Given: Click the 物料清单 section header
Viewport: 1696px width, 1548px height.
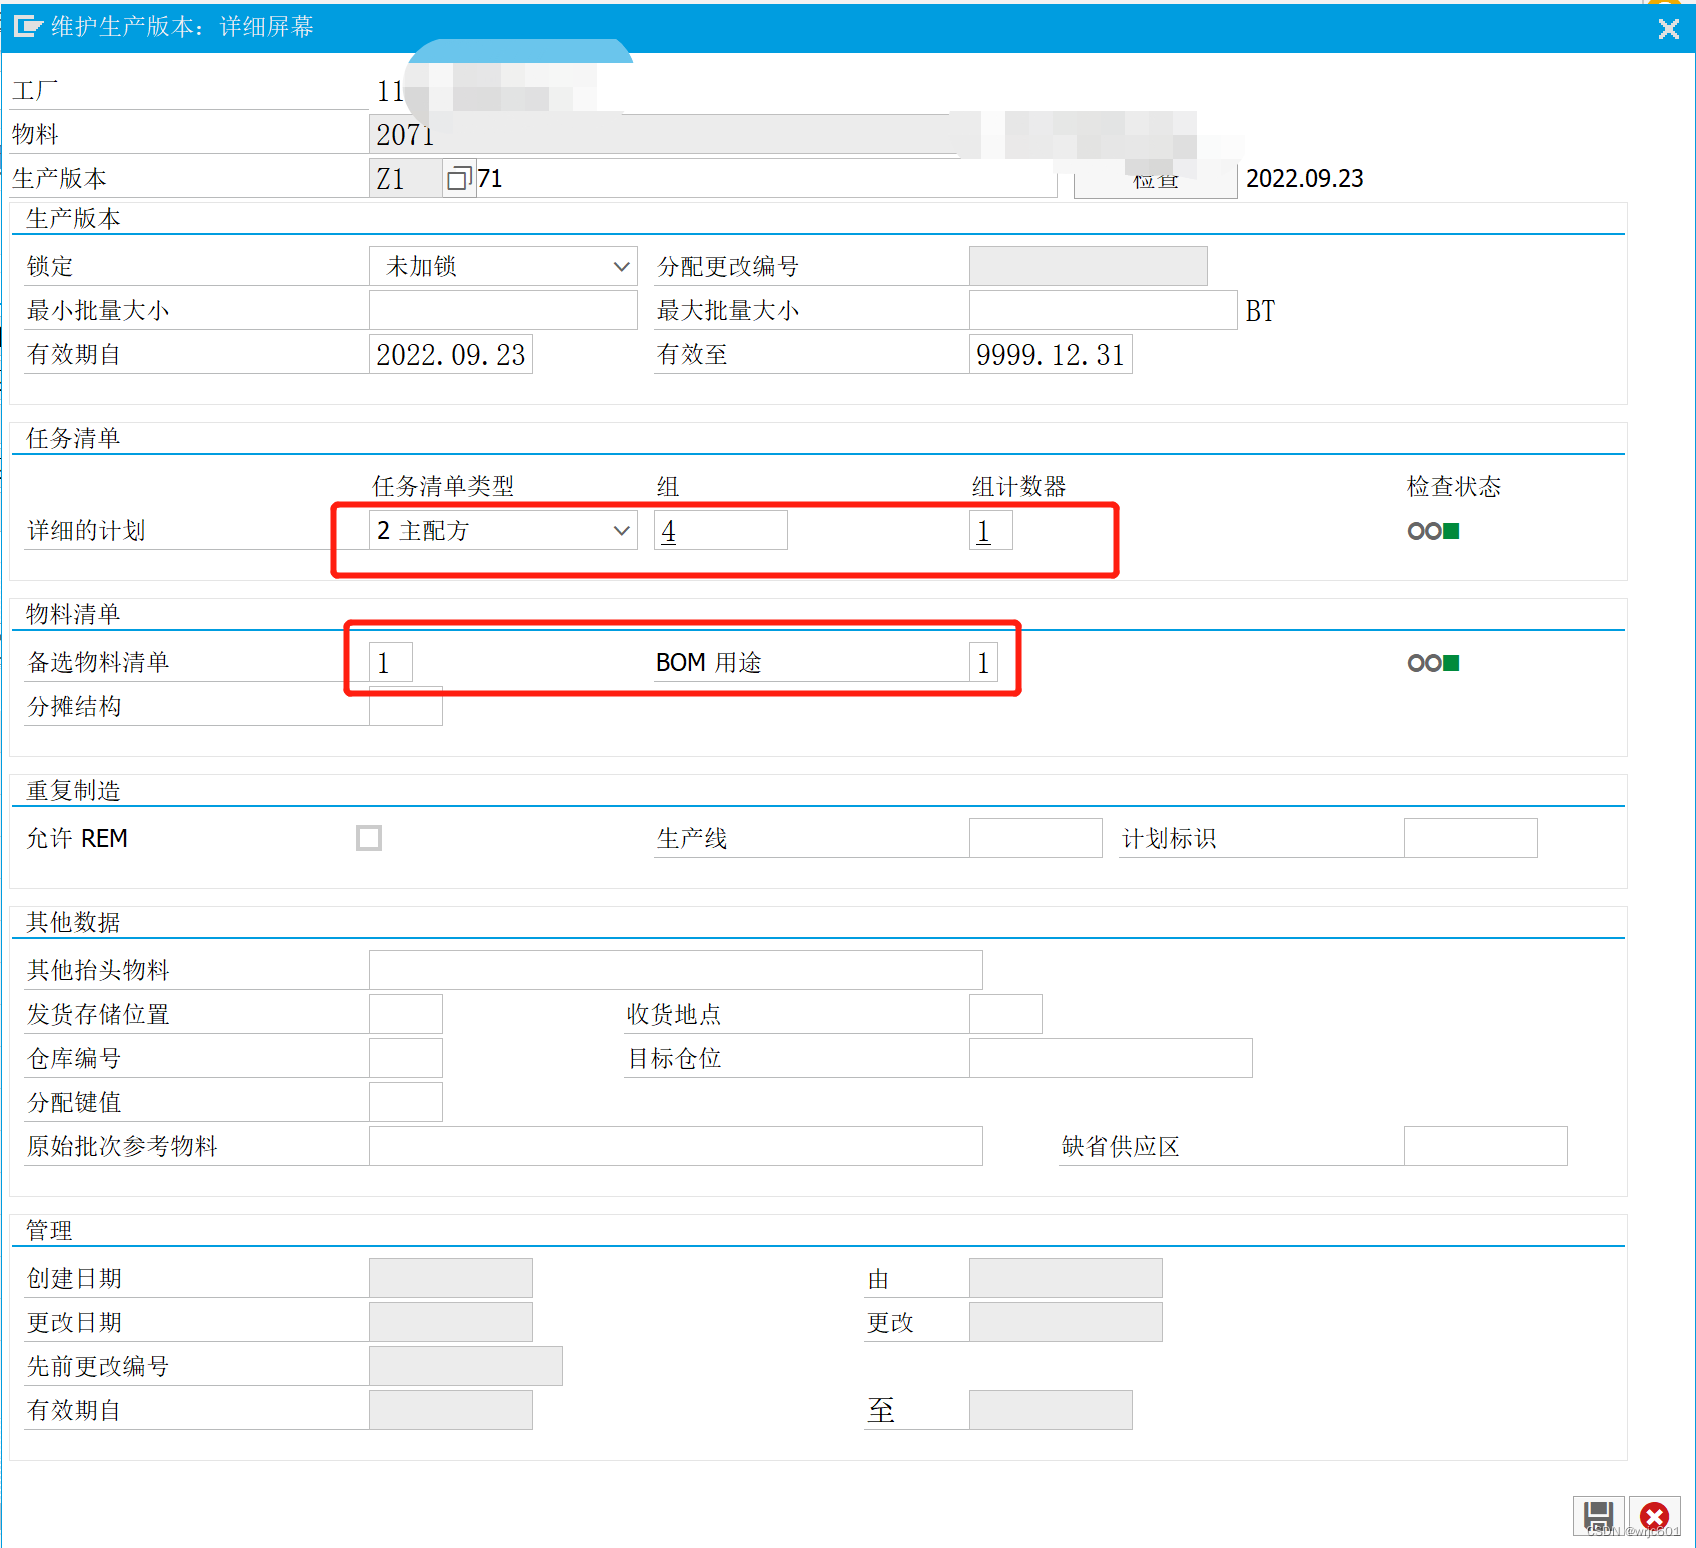Looking at the screenshot, I should [73, 614].
